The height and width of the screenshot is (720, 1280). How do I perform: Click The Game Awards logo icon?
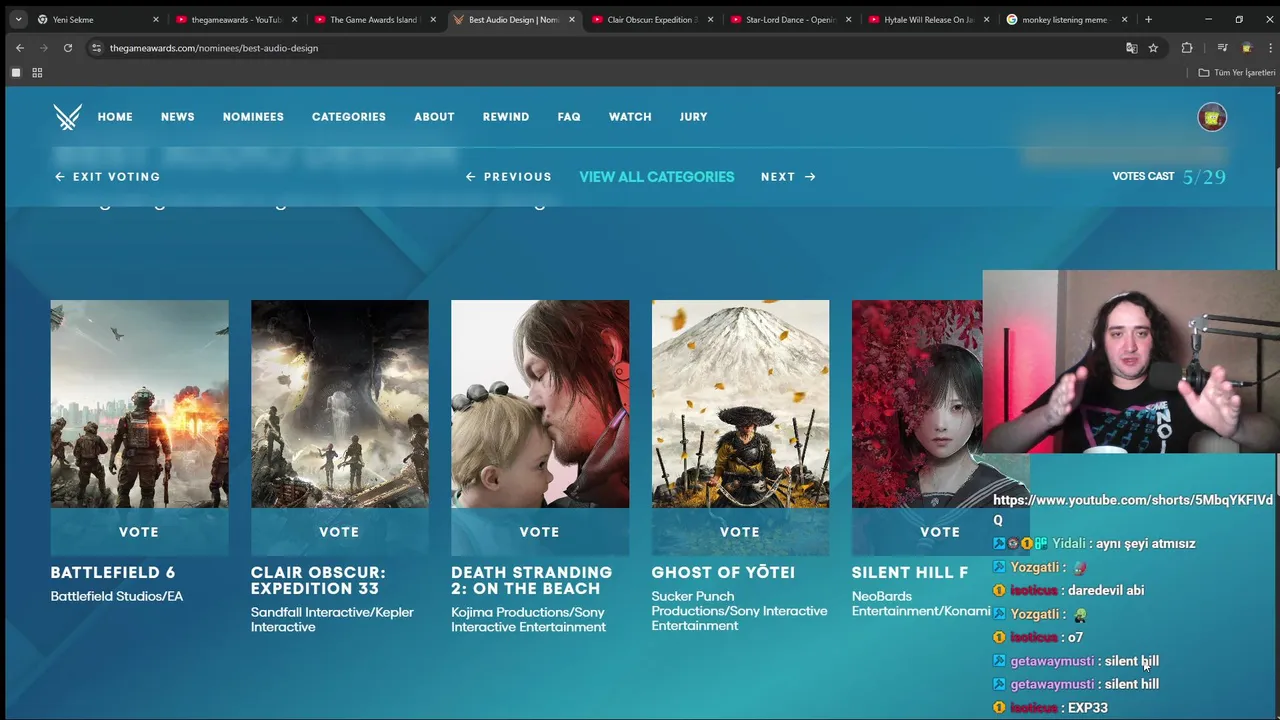[68, 117]
